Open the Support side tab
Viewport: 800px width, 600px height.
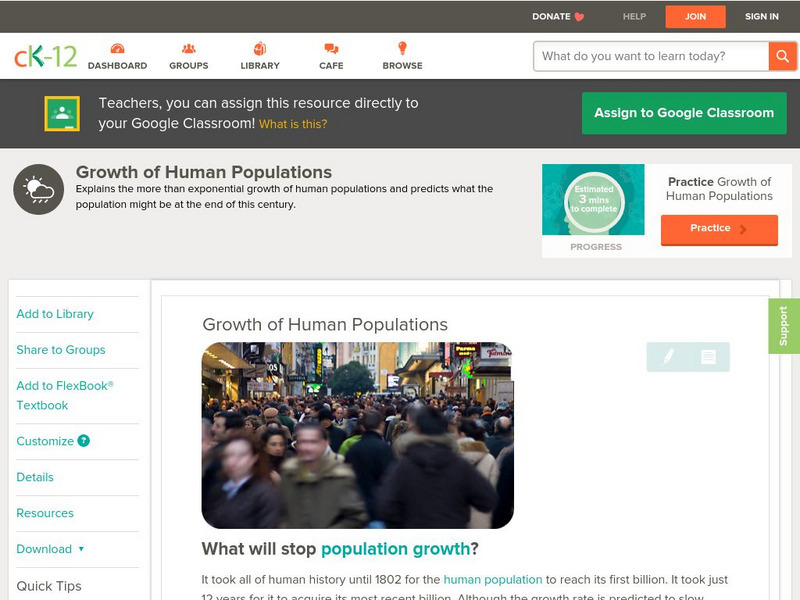point(783,326)
